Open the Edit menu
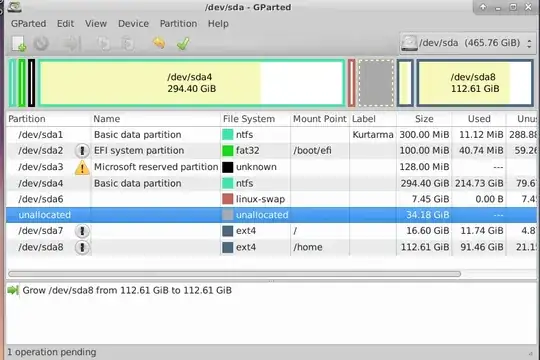Image resolution: width=540 pixels, height=360 pixels. (x=65, y=23)
